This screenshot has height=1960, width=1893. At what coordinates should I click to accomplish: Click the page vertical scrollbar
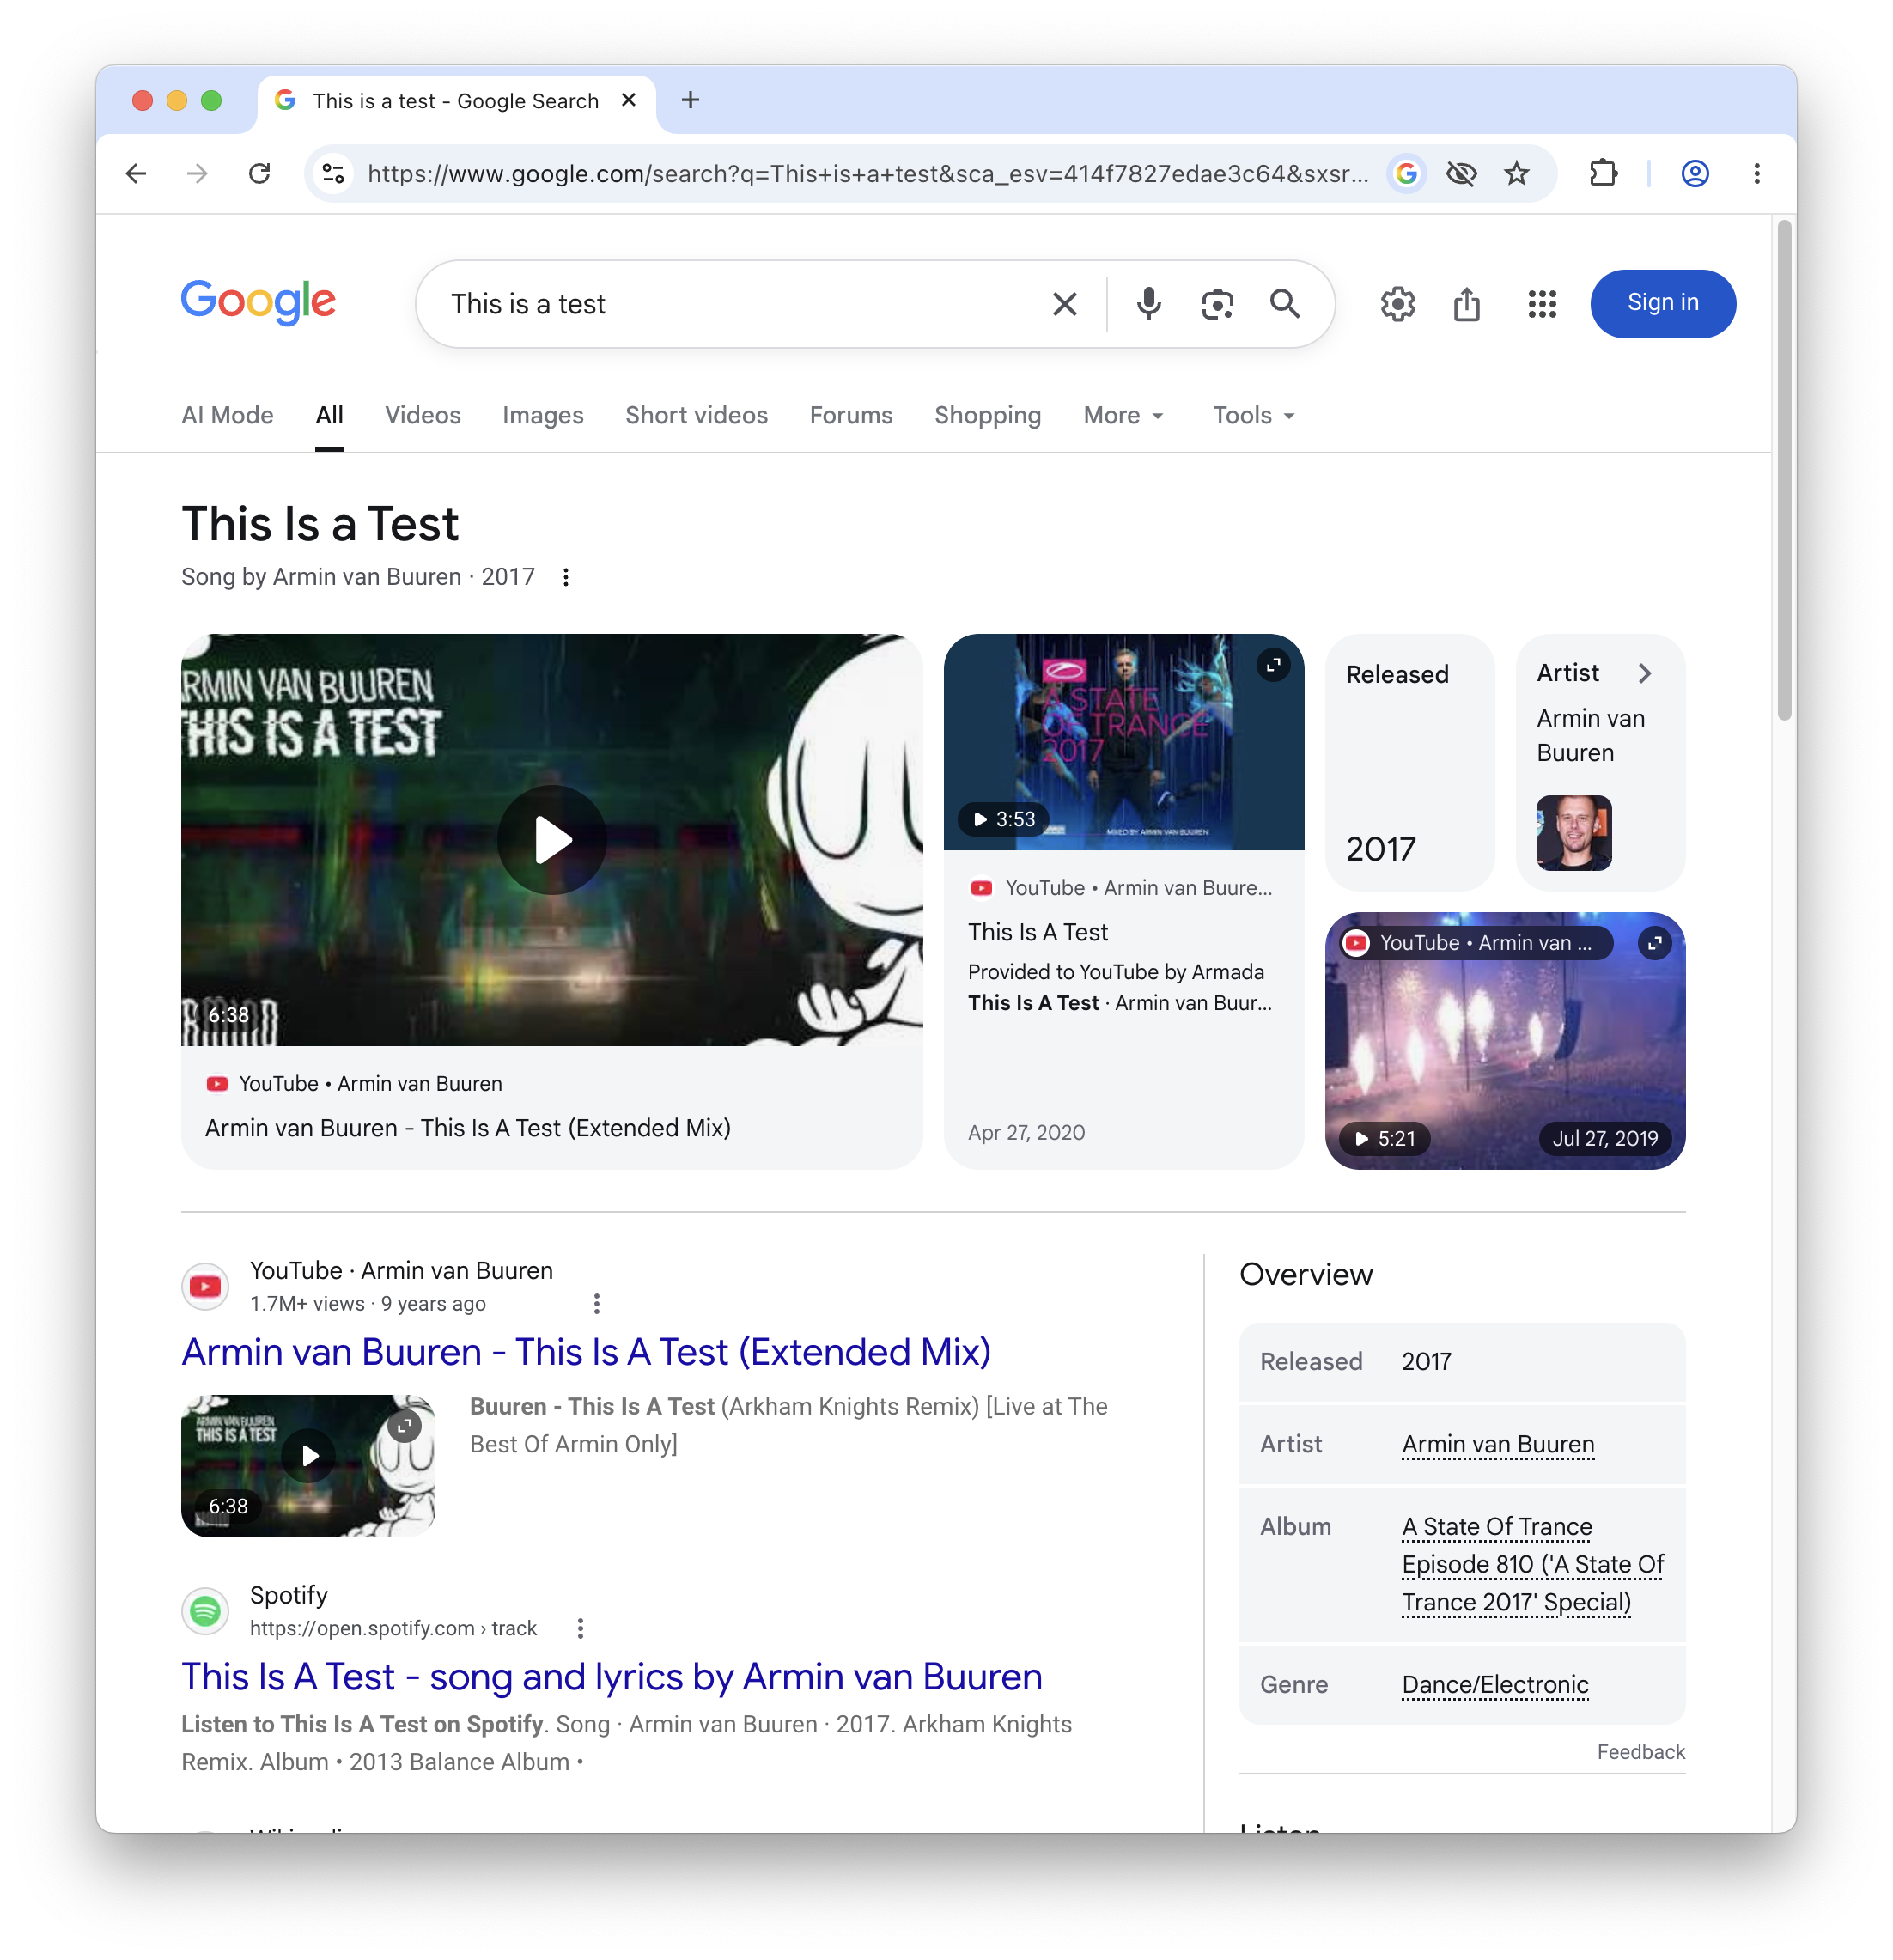coord(1783,470)
